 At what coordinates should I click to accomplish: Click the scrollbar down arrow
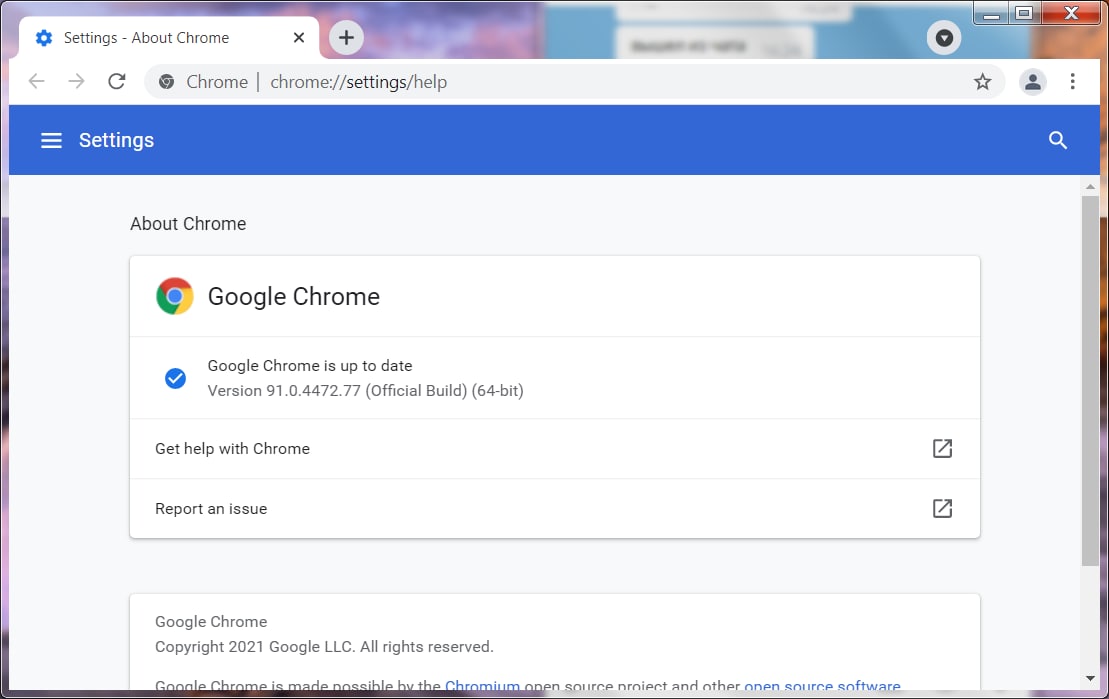[1090, 678]
